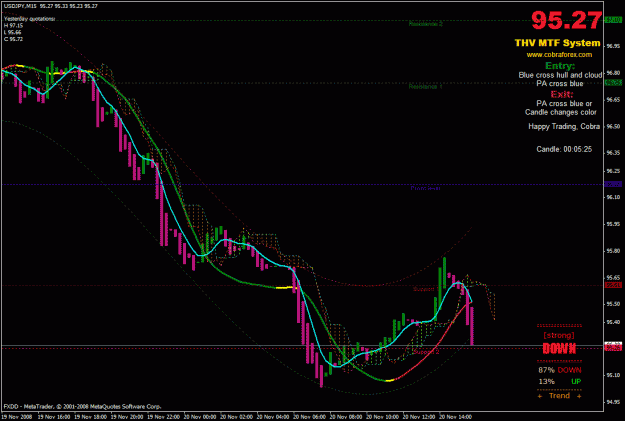
Task: Click the "Happy Trading, Cobra" text
Action: click(x=564, y=126)
